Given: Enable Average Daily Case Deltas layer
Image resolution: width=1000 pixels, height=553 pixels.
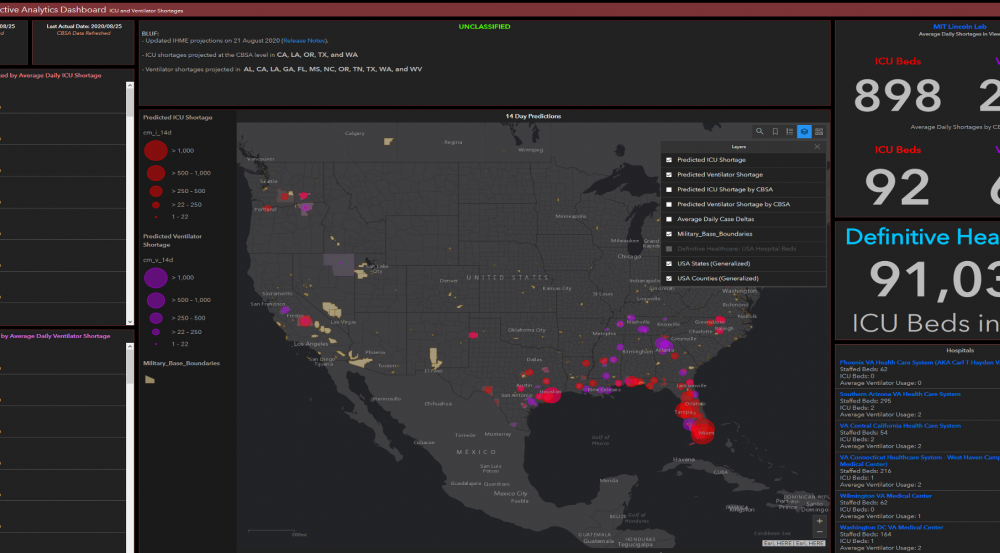Looking at the screenshot, I should pyautogui.click(x=669, y=219).
